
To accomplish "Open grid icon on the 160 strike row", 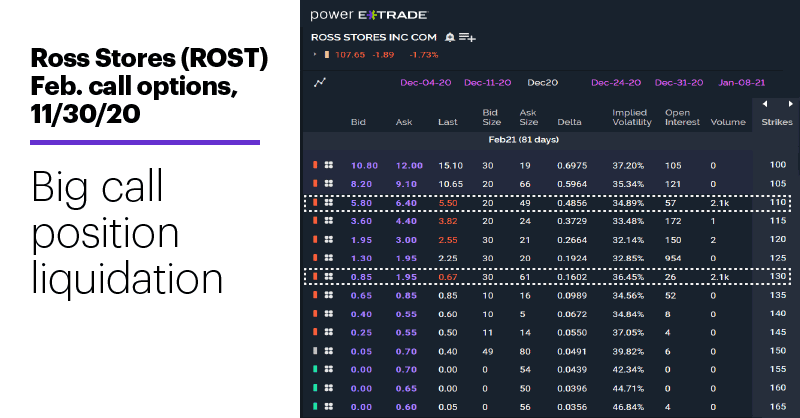I will click(329, 388).
